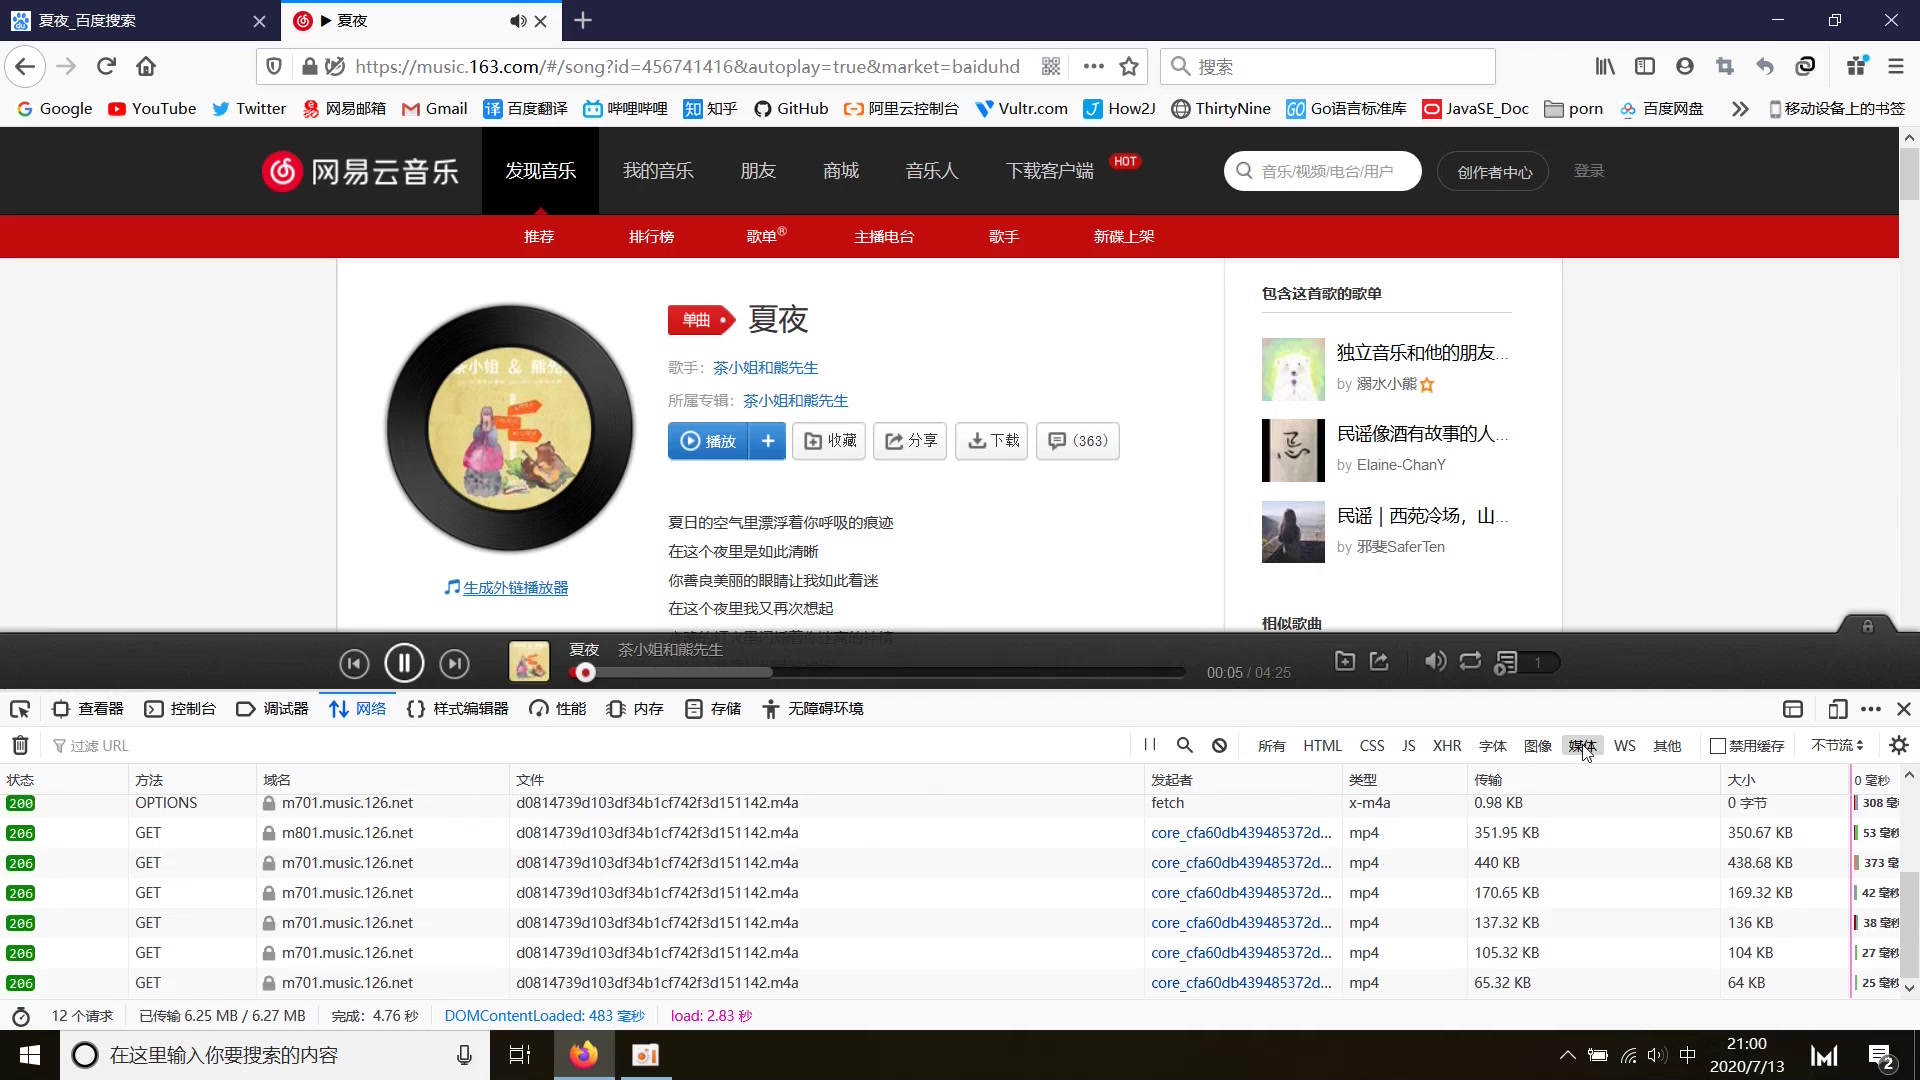Filter network requests by XHR
The height and width of the screenshot is (1080, 1920).
click(x=1446, y=745)
